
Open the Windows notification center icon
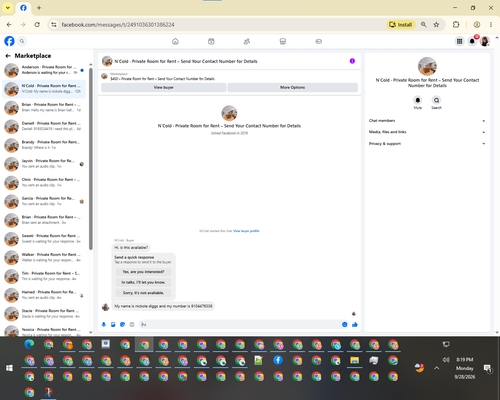coord(488,368)
